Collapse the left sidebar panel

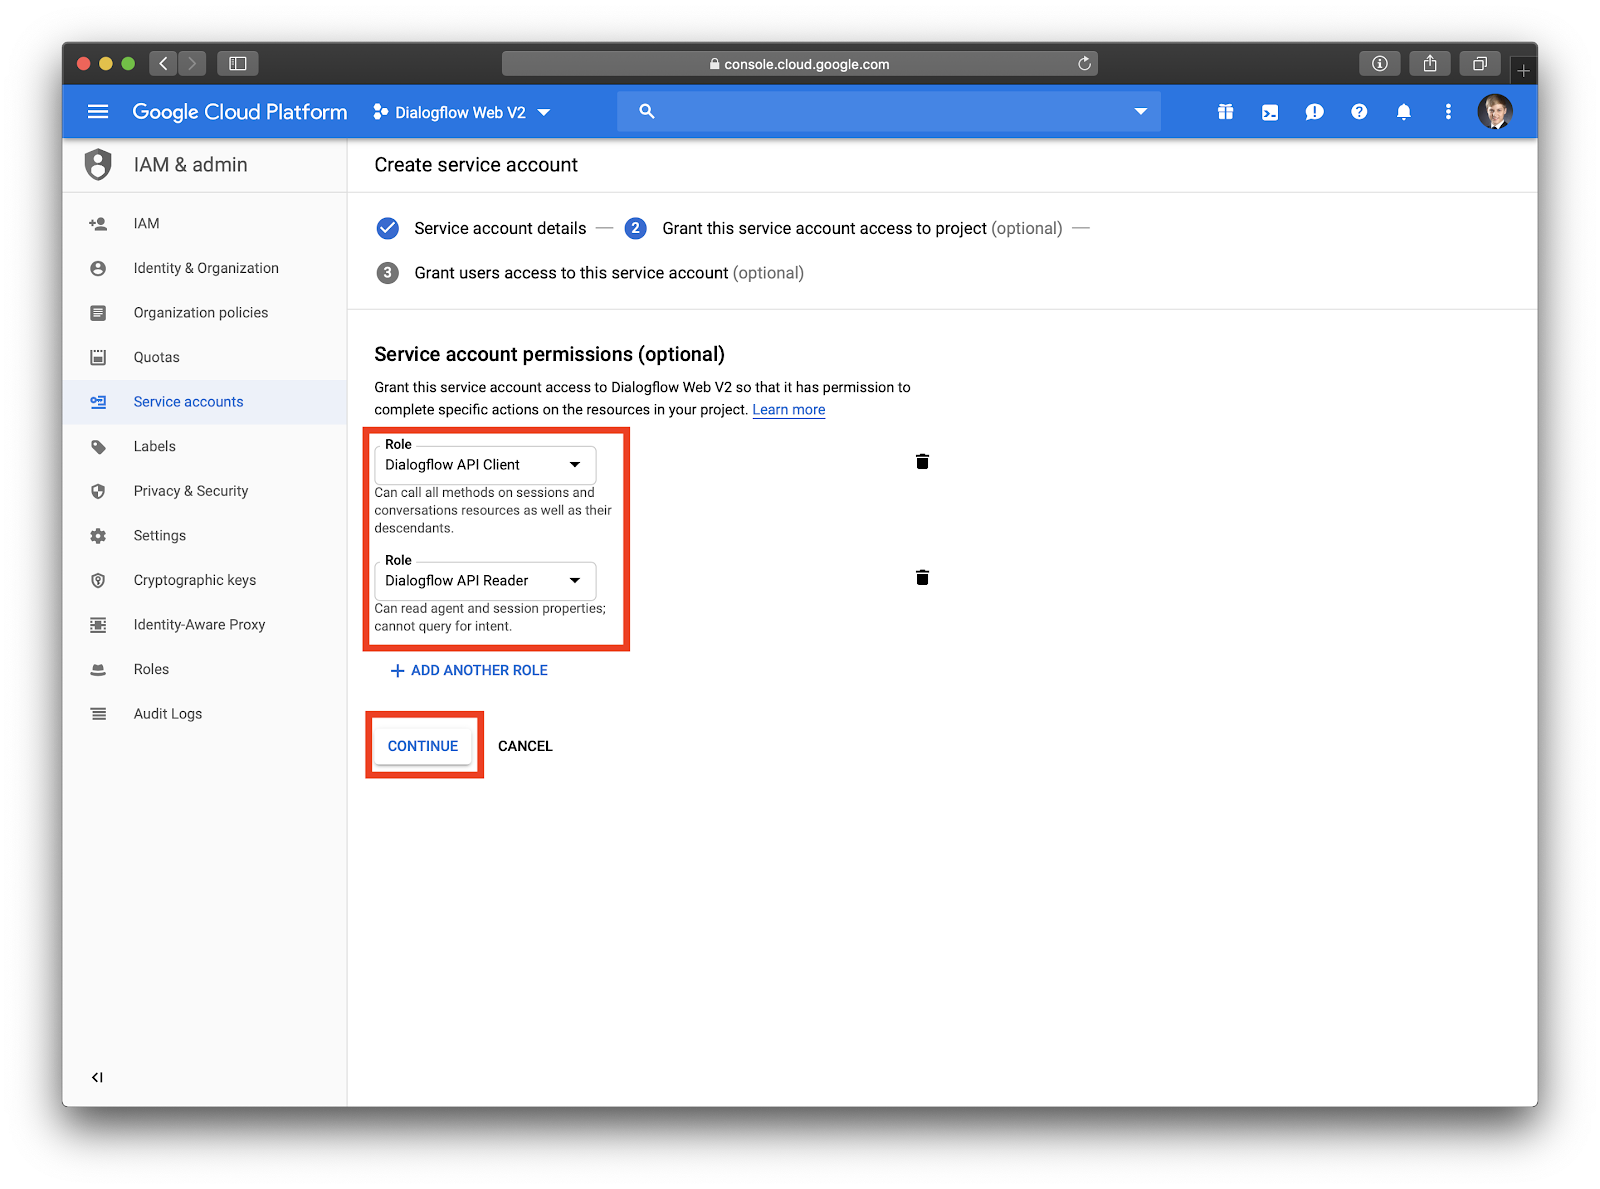[x=97, y=1077]
